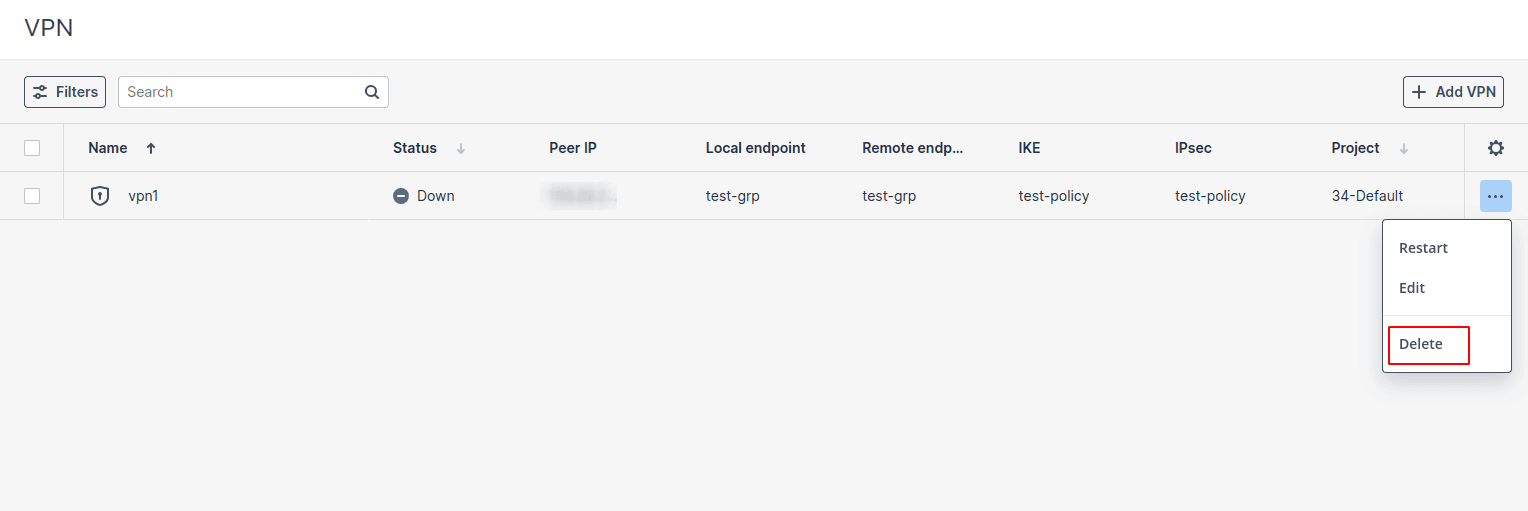This screenshot has width=1528, height=511.
Task: Click the three-dot actions icon for vpn1
Action: coord(1495,196)
